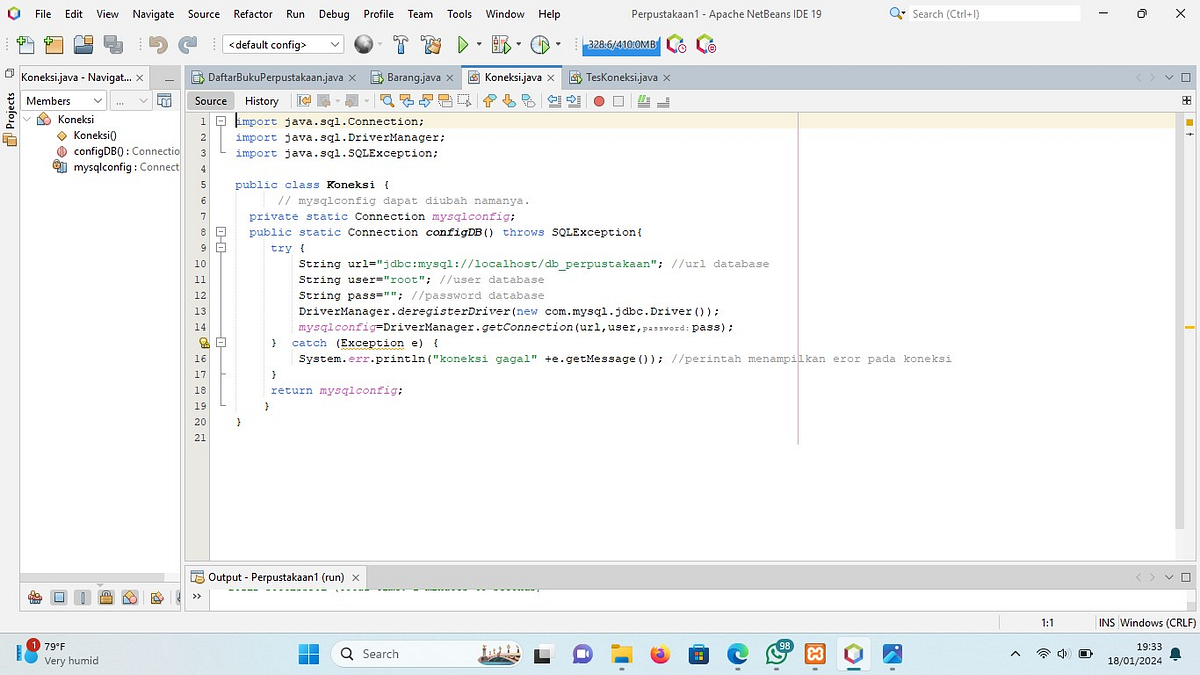The height and width of the screenshot is (675, 1200).
Task: Switch editor to History view
Action: 262,101
